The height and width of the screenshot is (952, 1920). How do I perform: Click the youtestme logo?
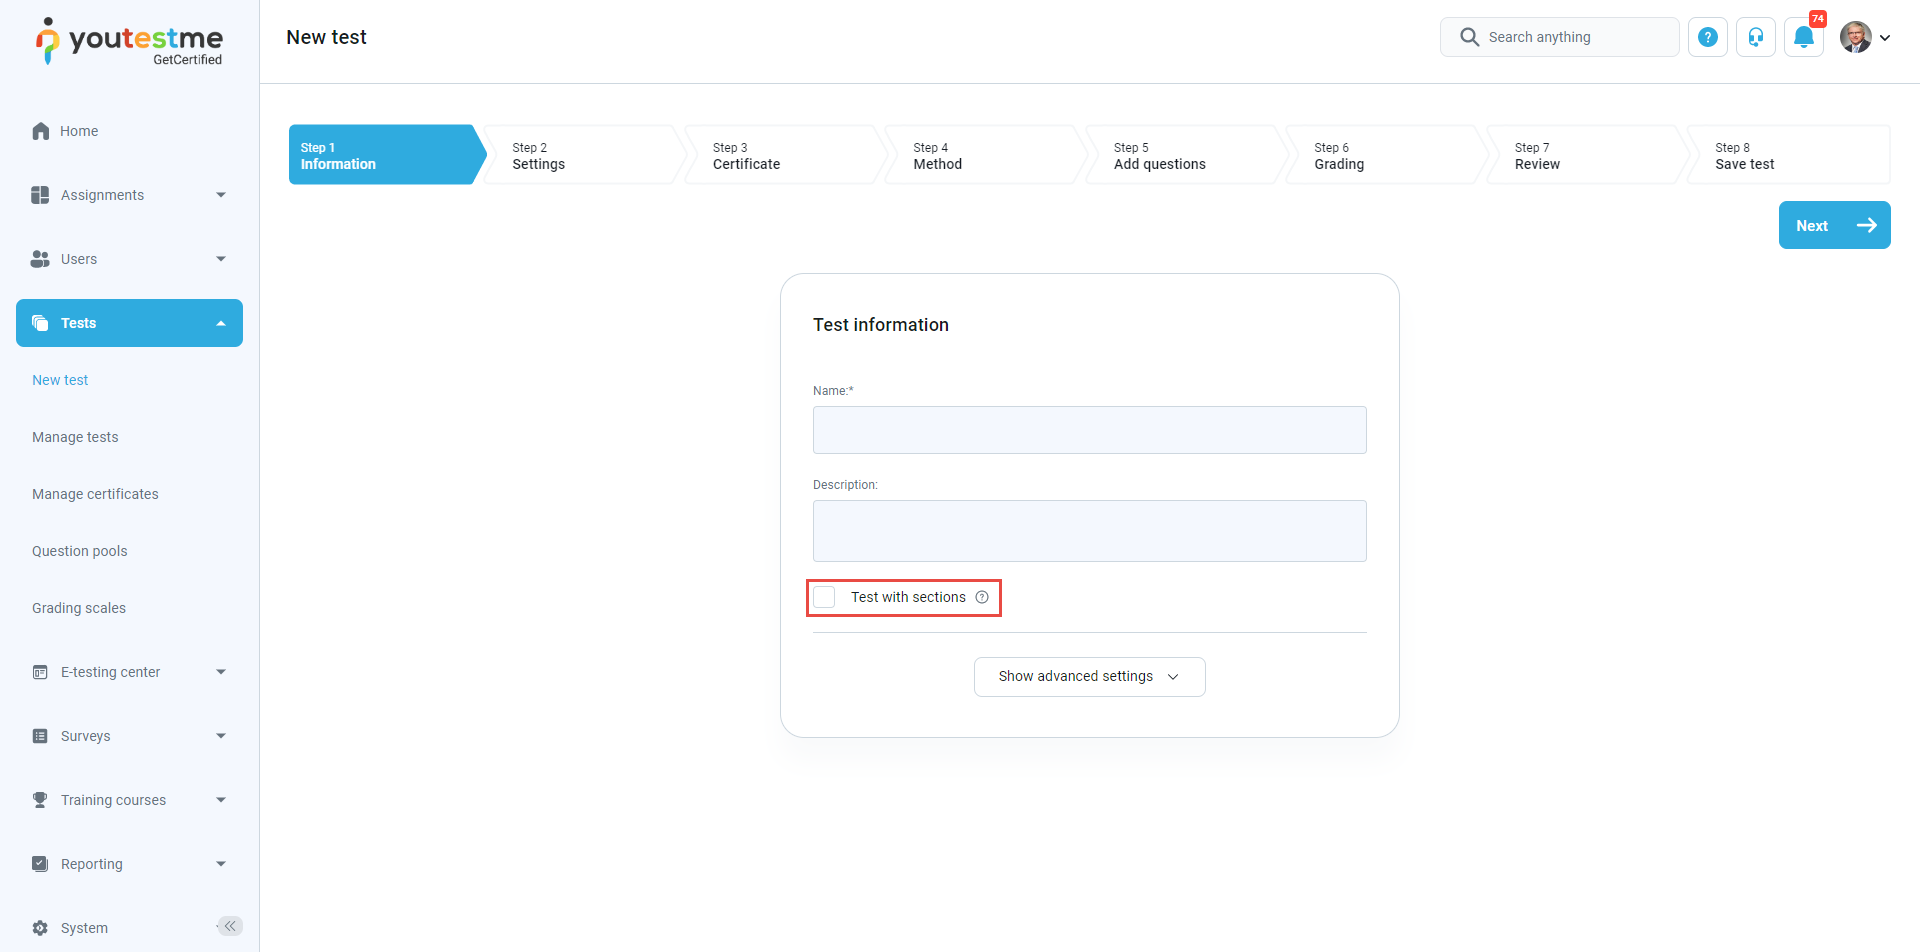130,42
